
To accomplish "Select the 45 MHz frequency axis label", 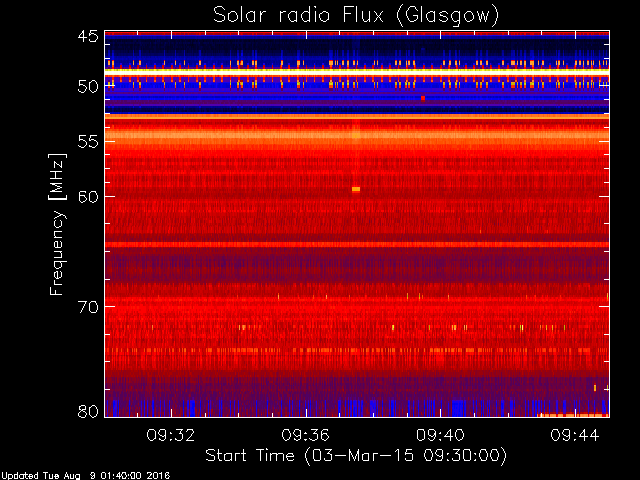I will pyautogui.click(x=88, y=37).
